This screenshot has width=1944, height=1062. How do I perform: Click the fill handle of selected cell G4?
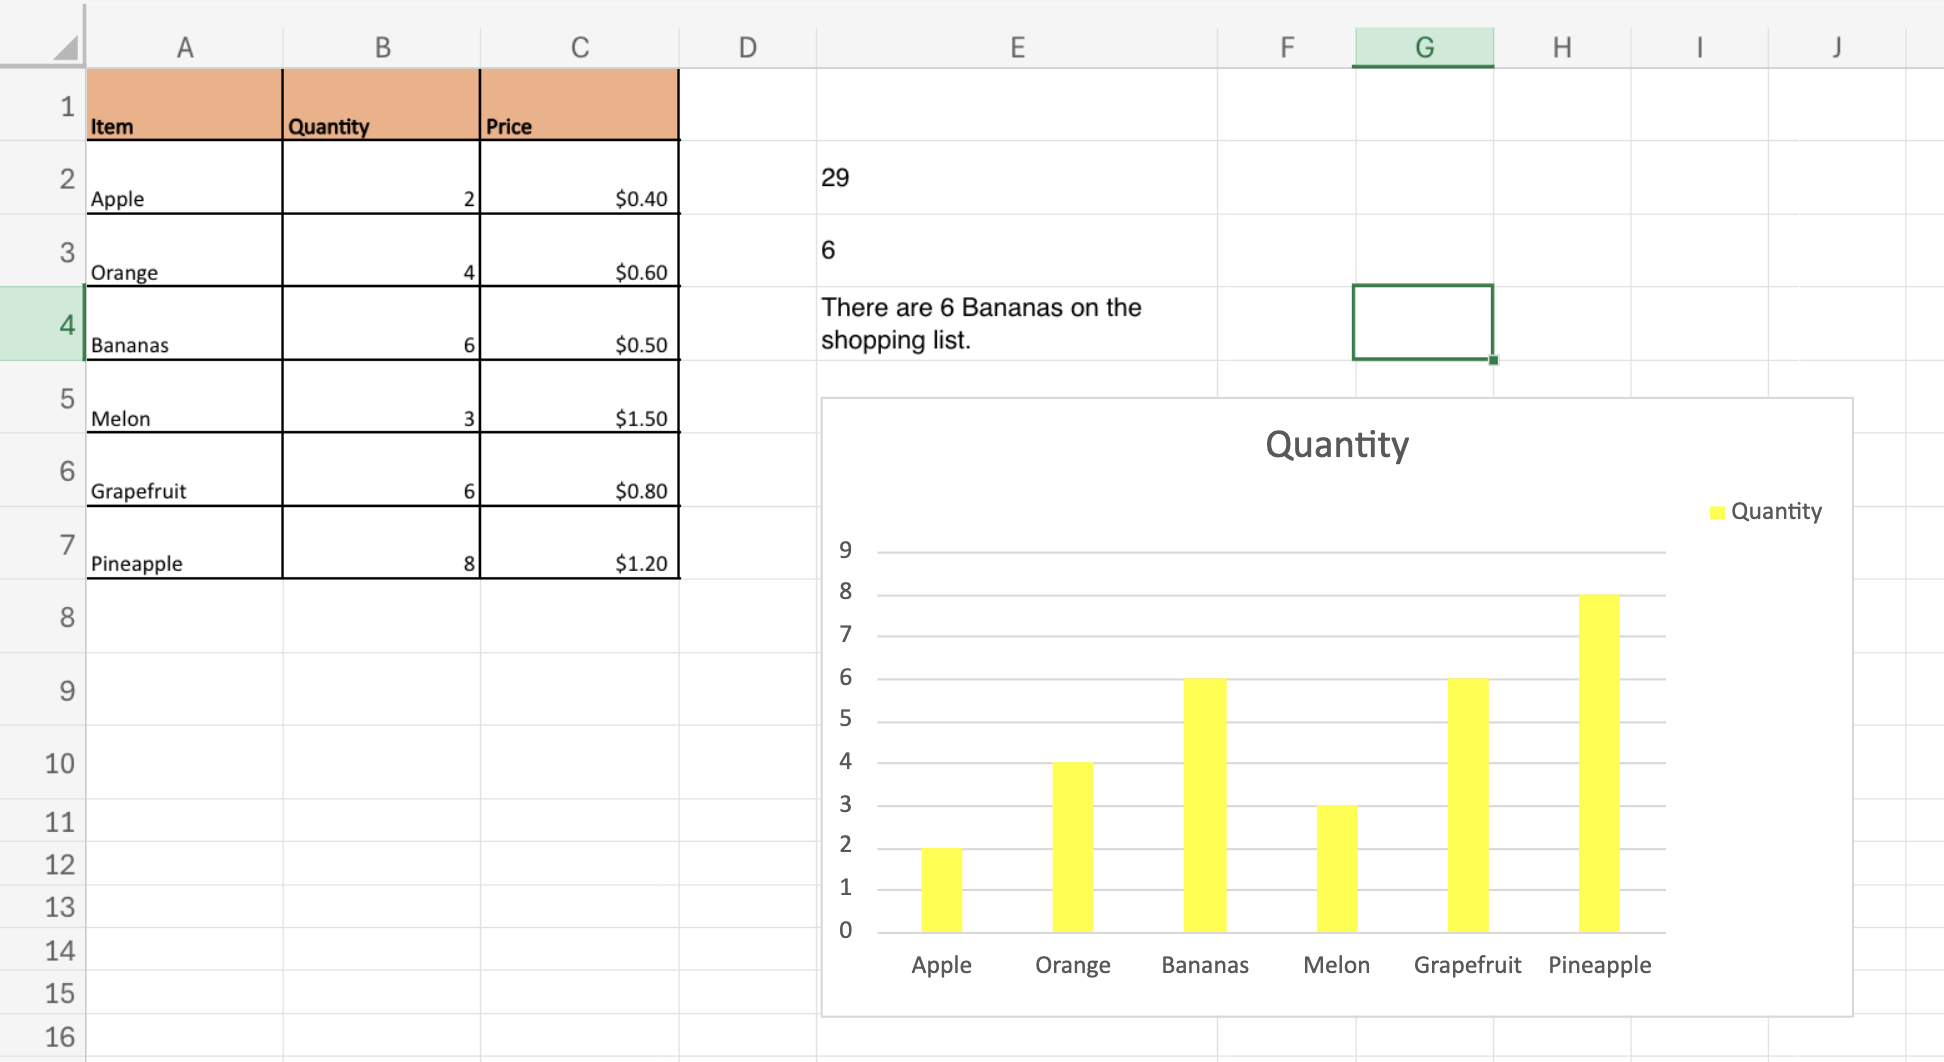1493,360
